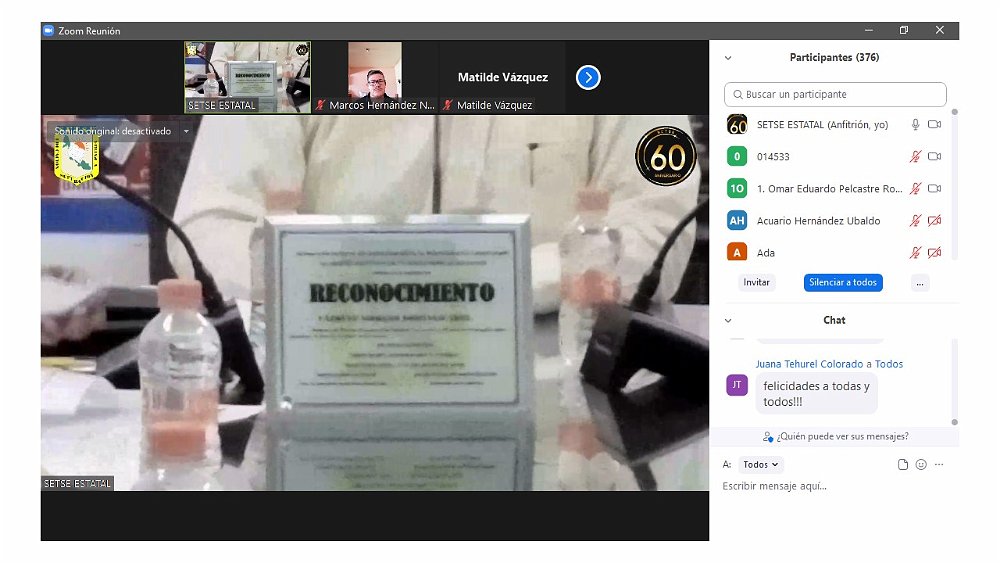Click the SETSE ESTATAL 60 avatar in participants
The image size is (1000, 563).
click(737, 125)
